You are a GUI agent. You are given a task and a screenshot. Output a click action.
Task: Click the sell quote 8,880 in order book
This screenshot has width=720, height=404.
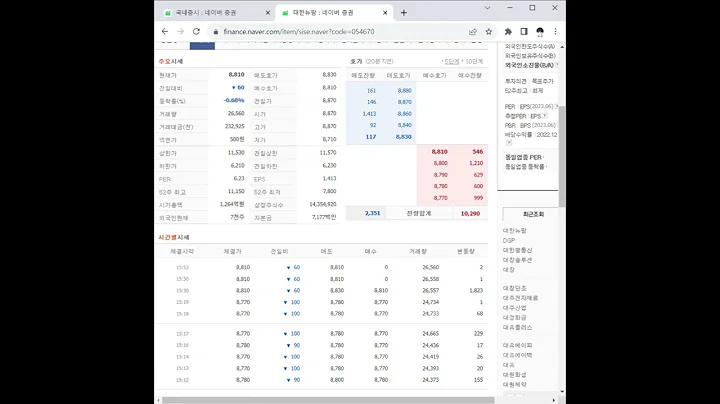coord(405,91)
